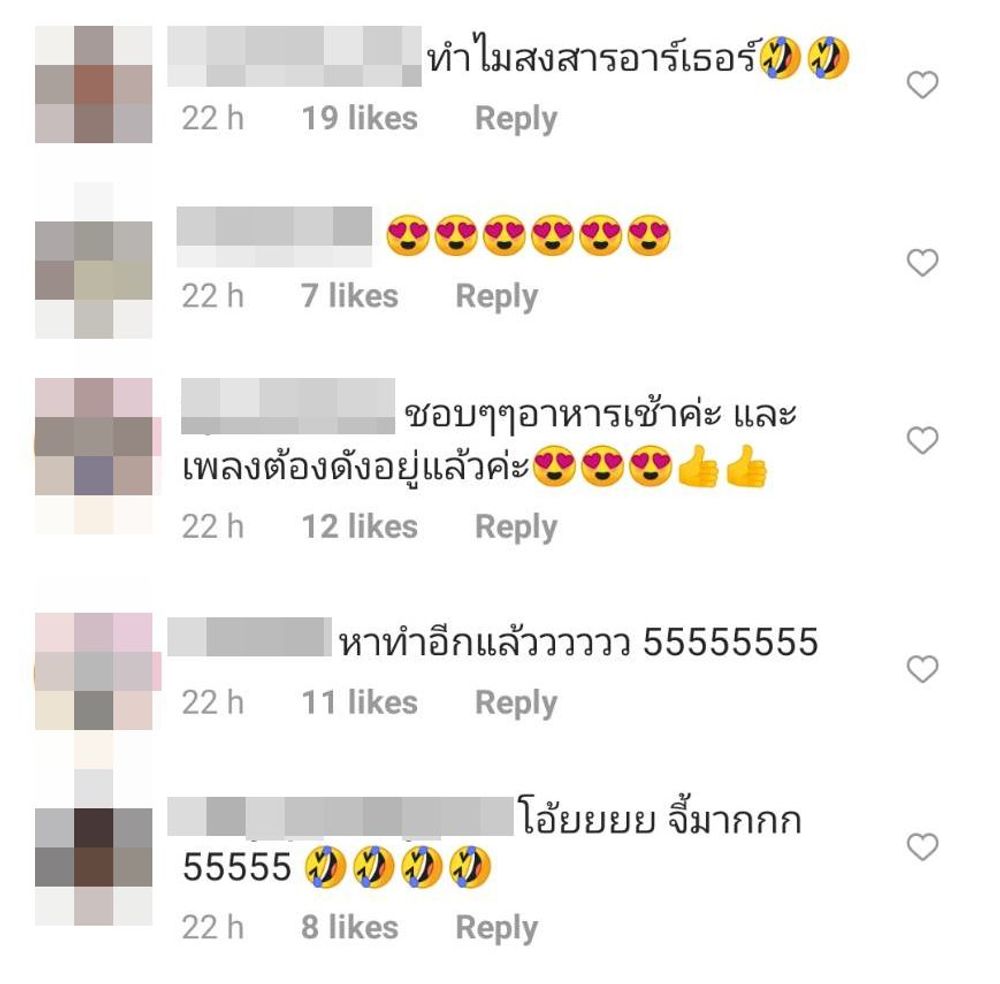Screen dimensions: 1000x984
Task: Tap the heart on the 7 likes comment
Action: click(x=922, y=263)
